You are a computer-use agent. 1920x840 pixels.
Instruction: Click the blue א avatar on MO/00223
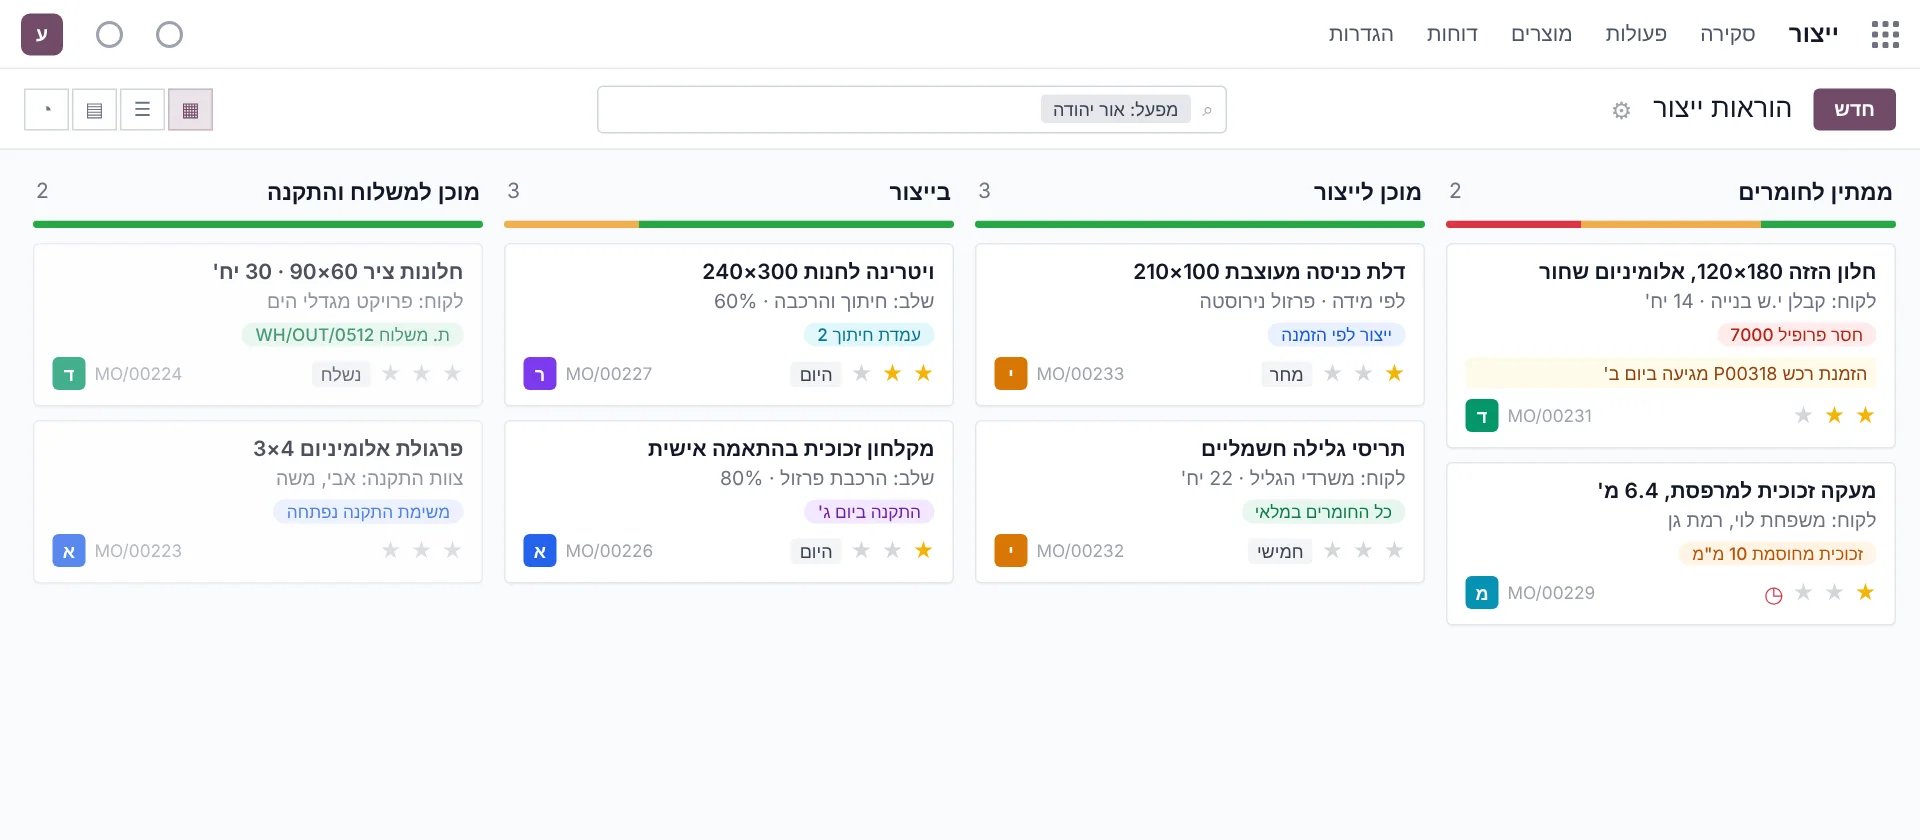click(69, 551)
